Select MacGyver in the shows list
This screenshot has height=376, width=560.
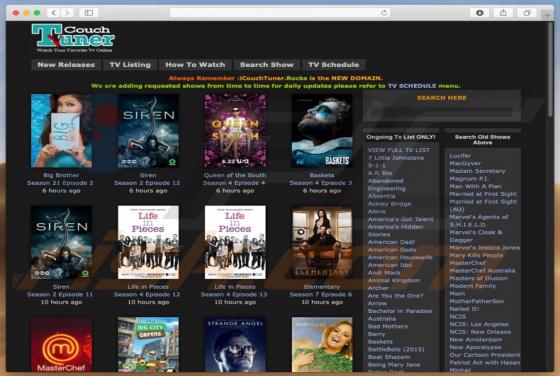(x=465, y=163)
